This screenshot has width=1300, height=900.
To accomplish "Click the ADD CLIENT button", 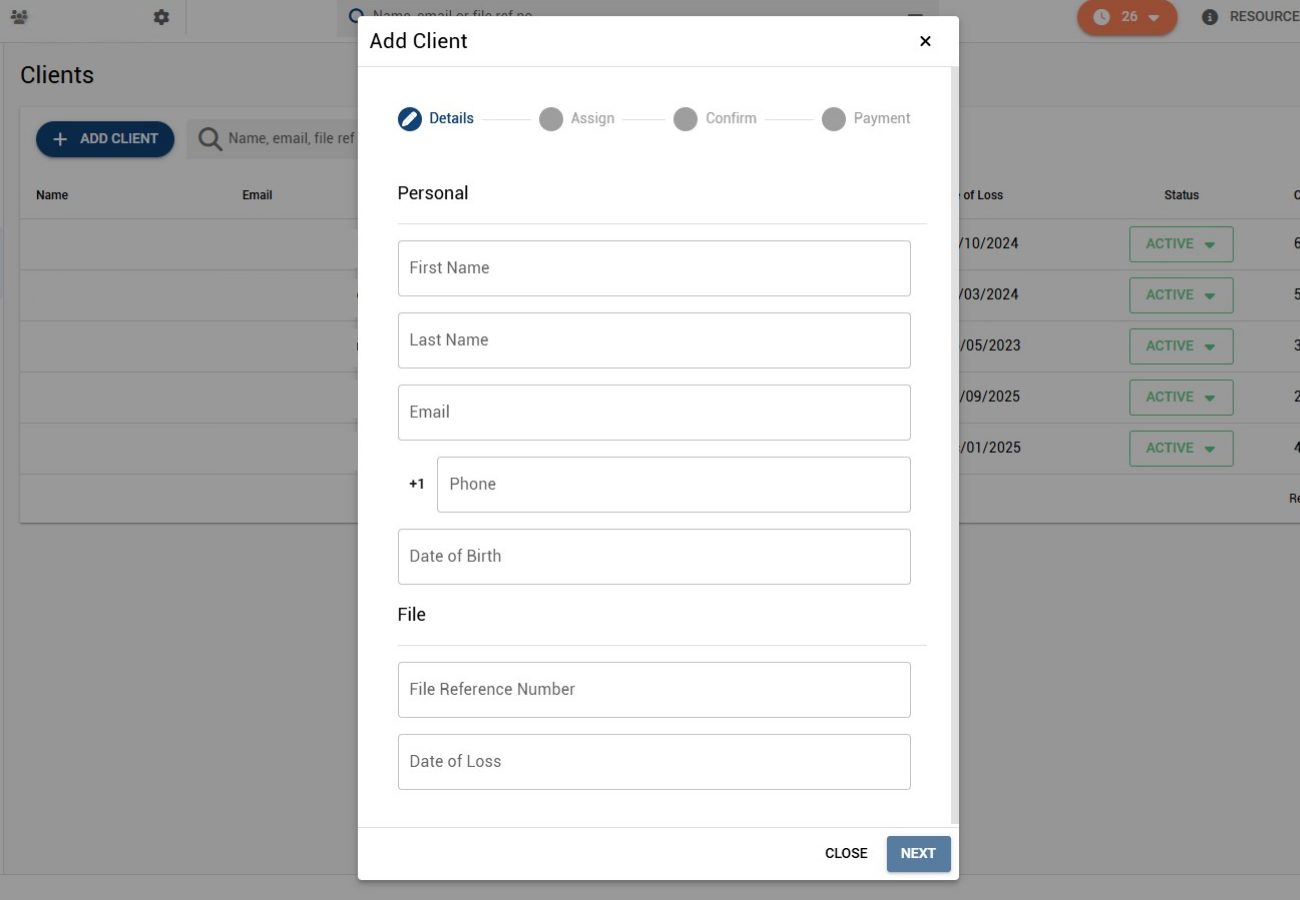I will tap(105, 139).
